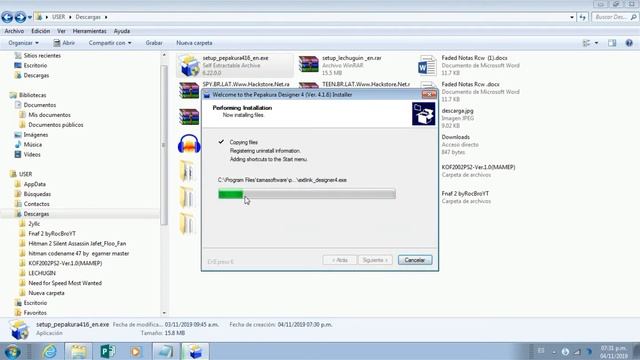
Task: Open File Explorer taskbar icon
Action: tap(79, 351)
